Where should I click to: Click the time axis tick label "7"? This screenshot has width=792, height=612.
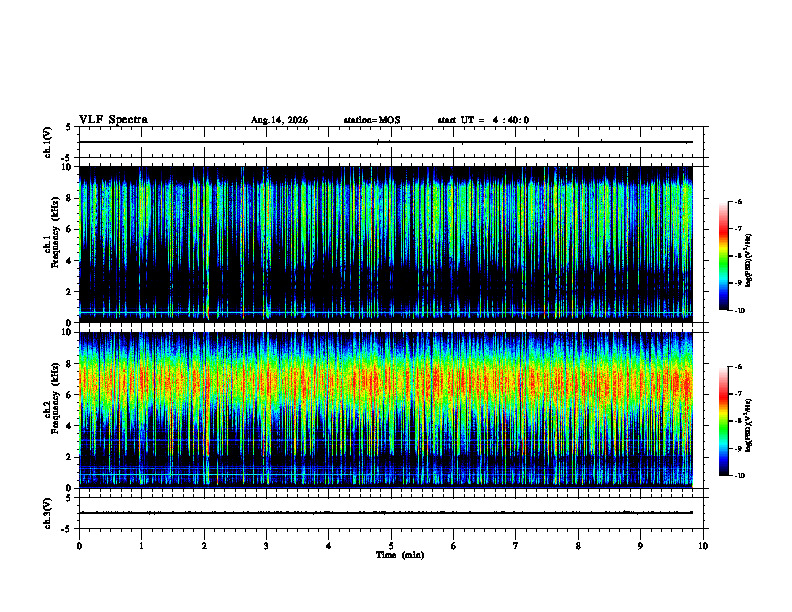[516, 546]
